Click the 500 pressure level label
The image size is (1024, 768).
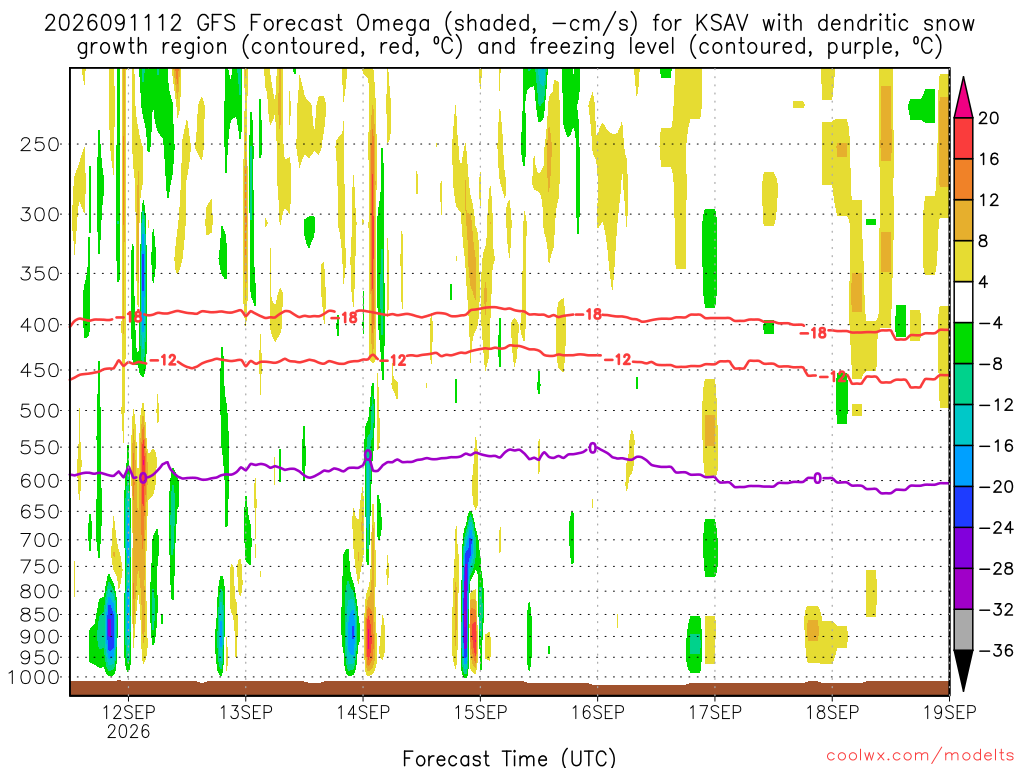[40, 411]
